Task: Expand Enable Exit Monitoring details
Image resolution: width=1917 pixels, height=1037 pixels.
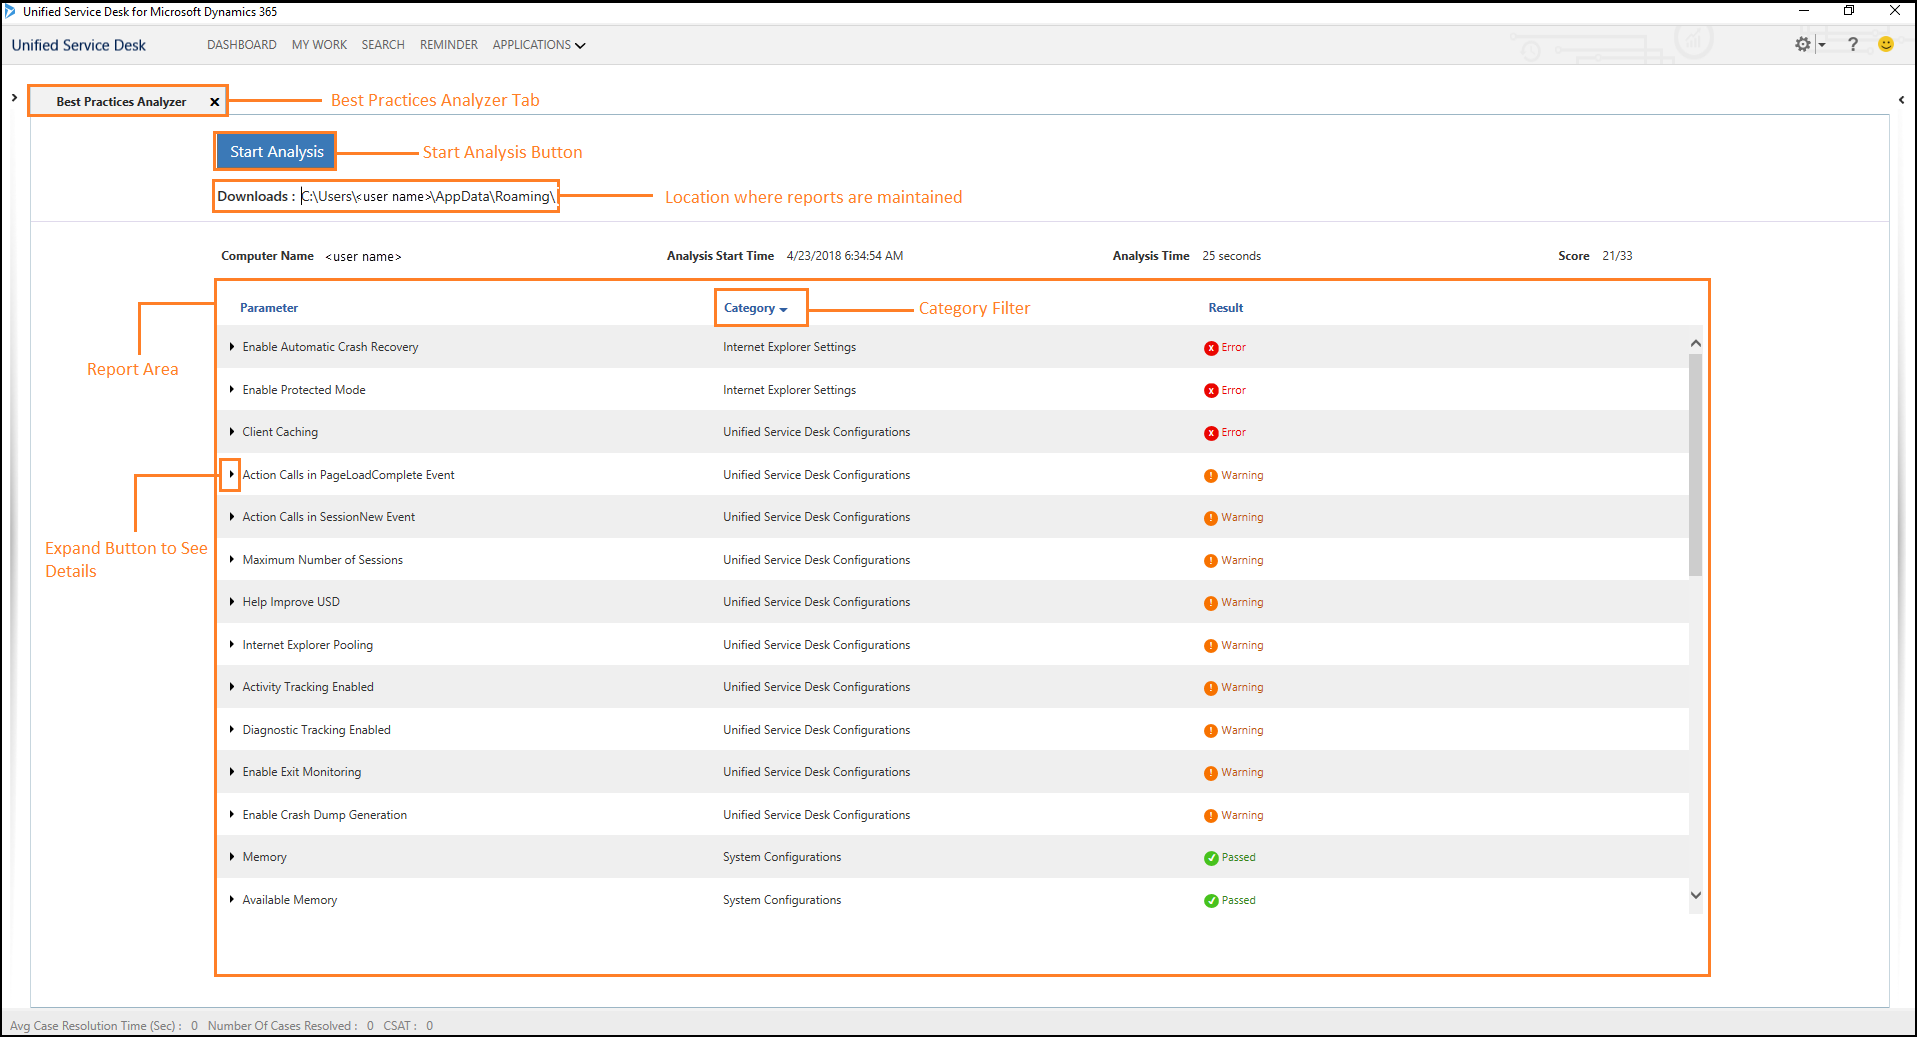Action: pyautogui.click(x=232, y=772)
